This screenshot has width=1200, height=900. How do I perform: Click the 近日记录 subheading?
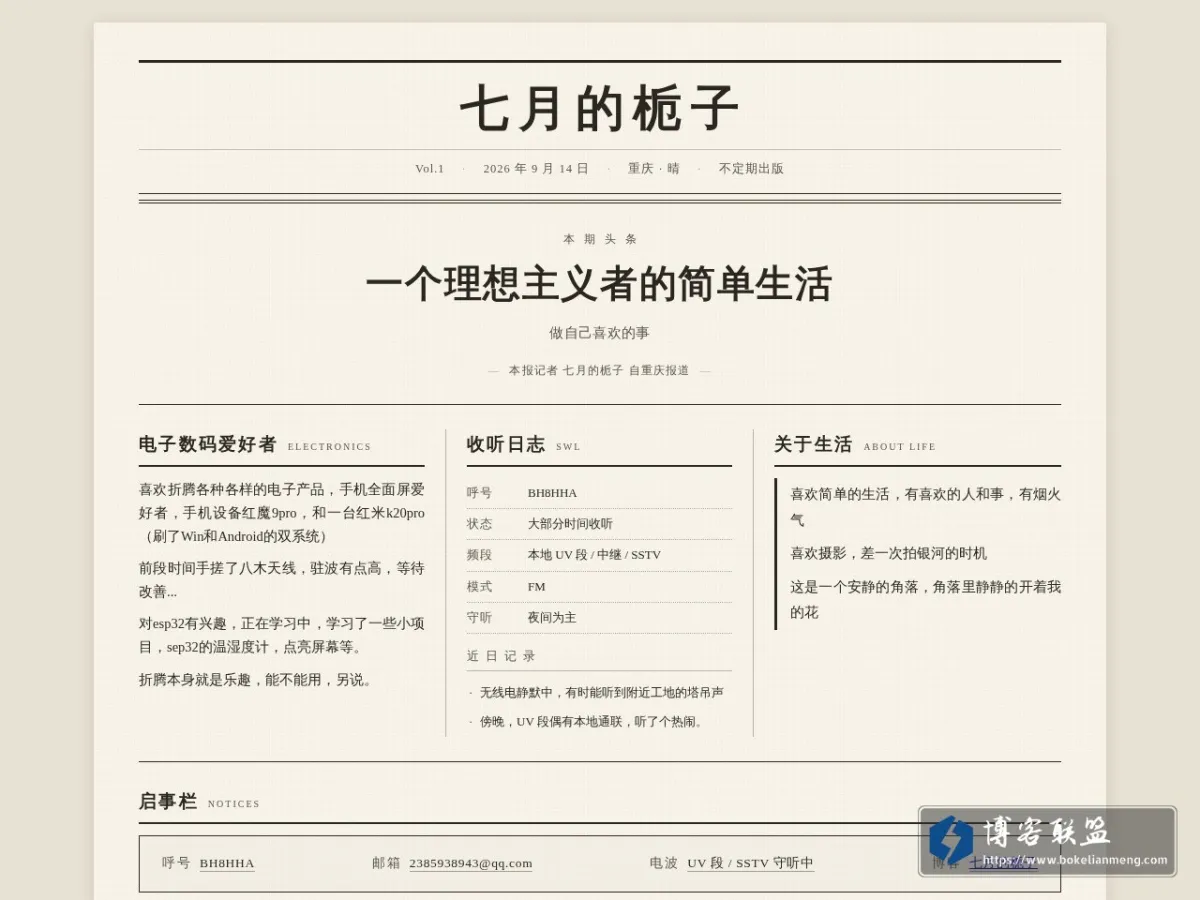(501, 656)
